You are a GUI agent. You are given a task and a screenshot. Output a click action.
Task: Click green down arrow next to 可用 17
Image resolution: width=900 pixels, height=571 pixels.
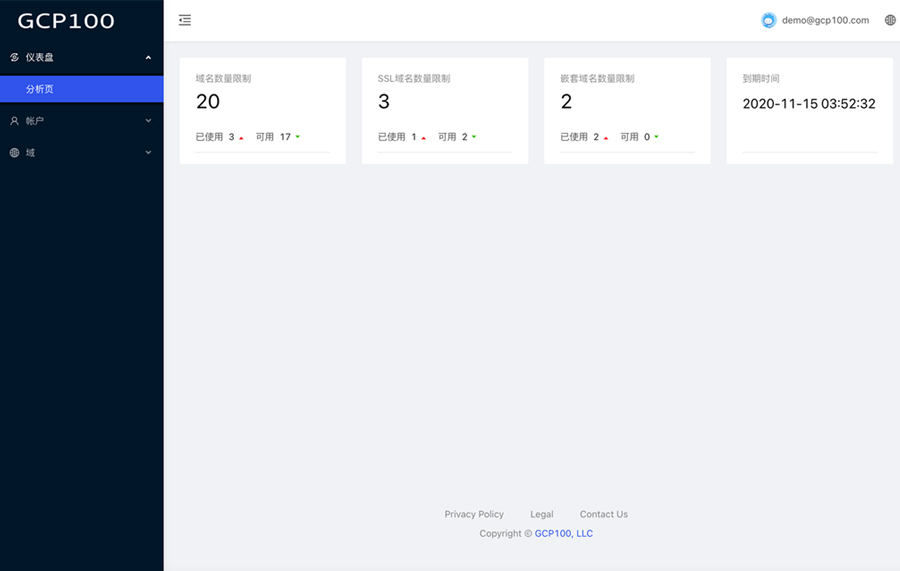pos(297,137)
